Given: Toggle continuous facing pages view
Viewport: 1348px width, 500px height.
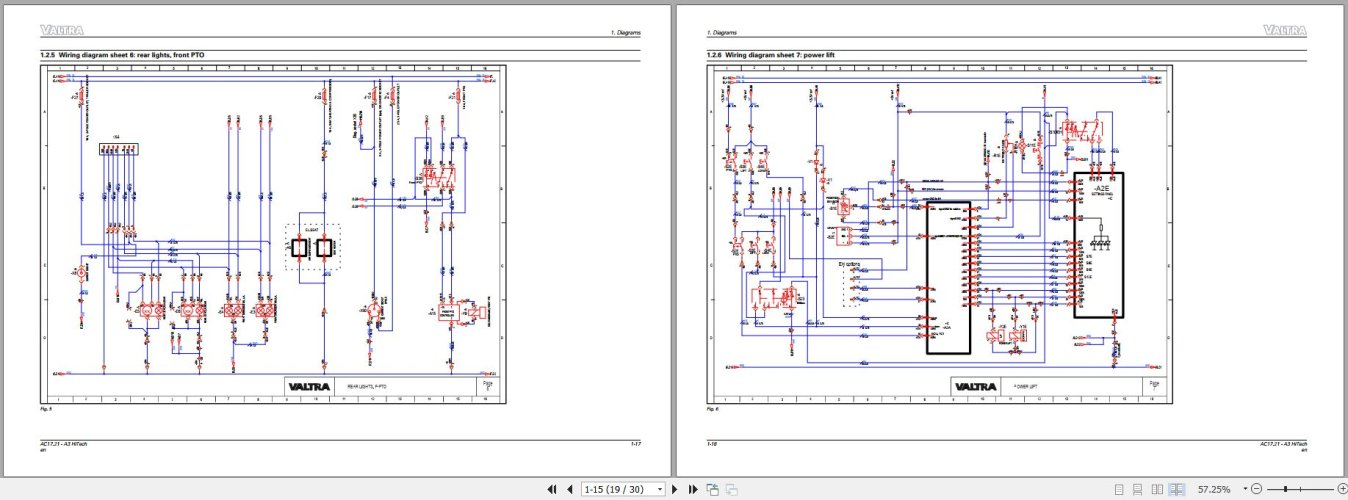Looking at the screenshot, I should click(1176, 489).
